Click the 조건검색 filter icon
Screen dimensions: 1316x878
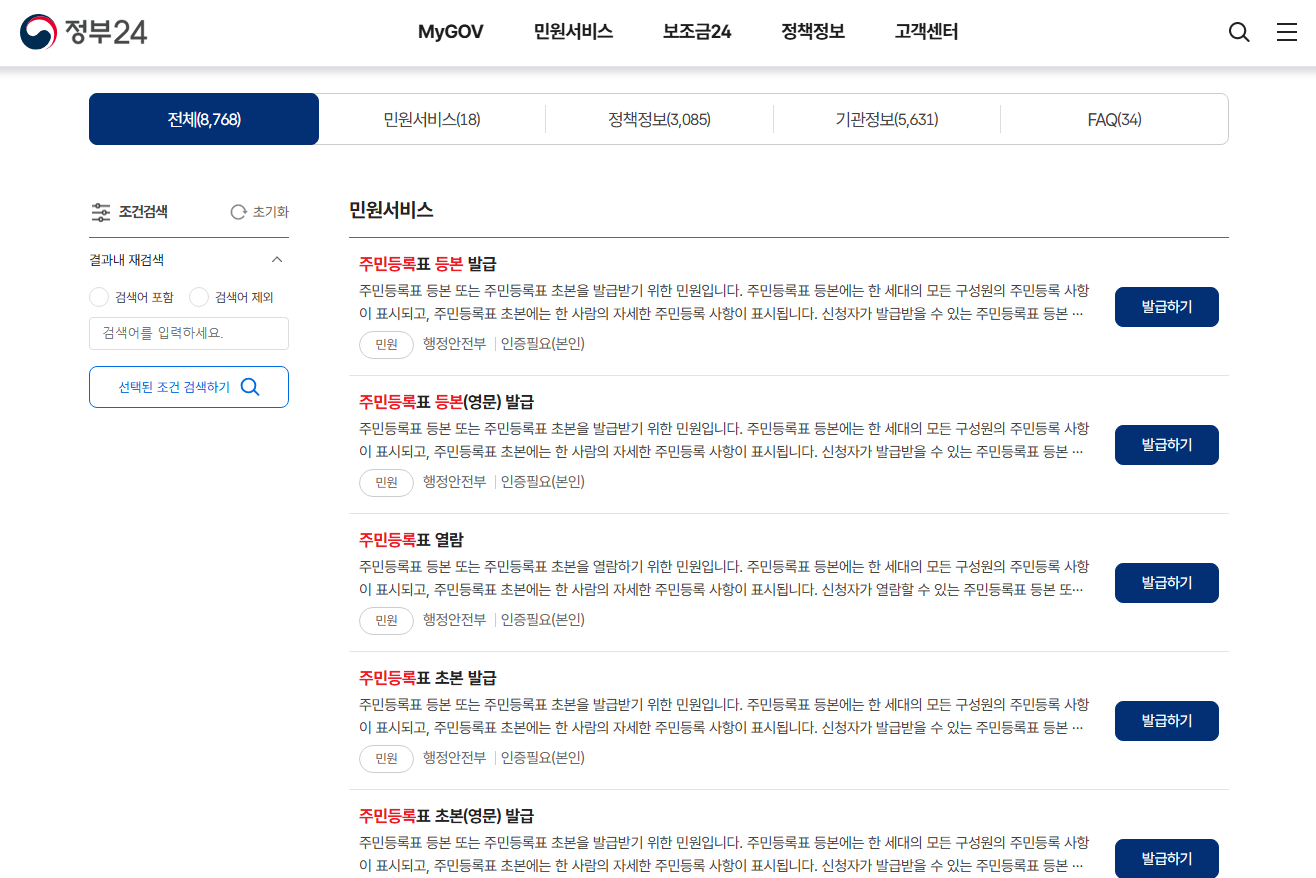101,212
